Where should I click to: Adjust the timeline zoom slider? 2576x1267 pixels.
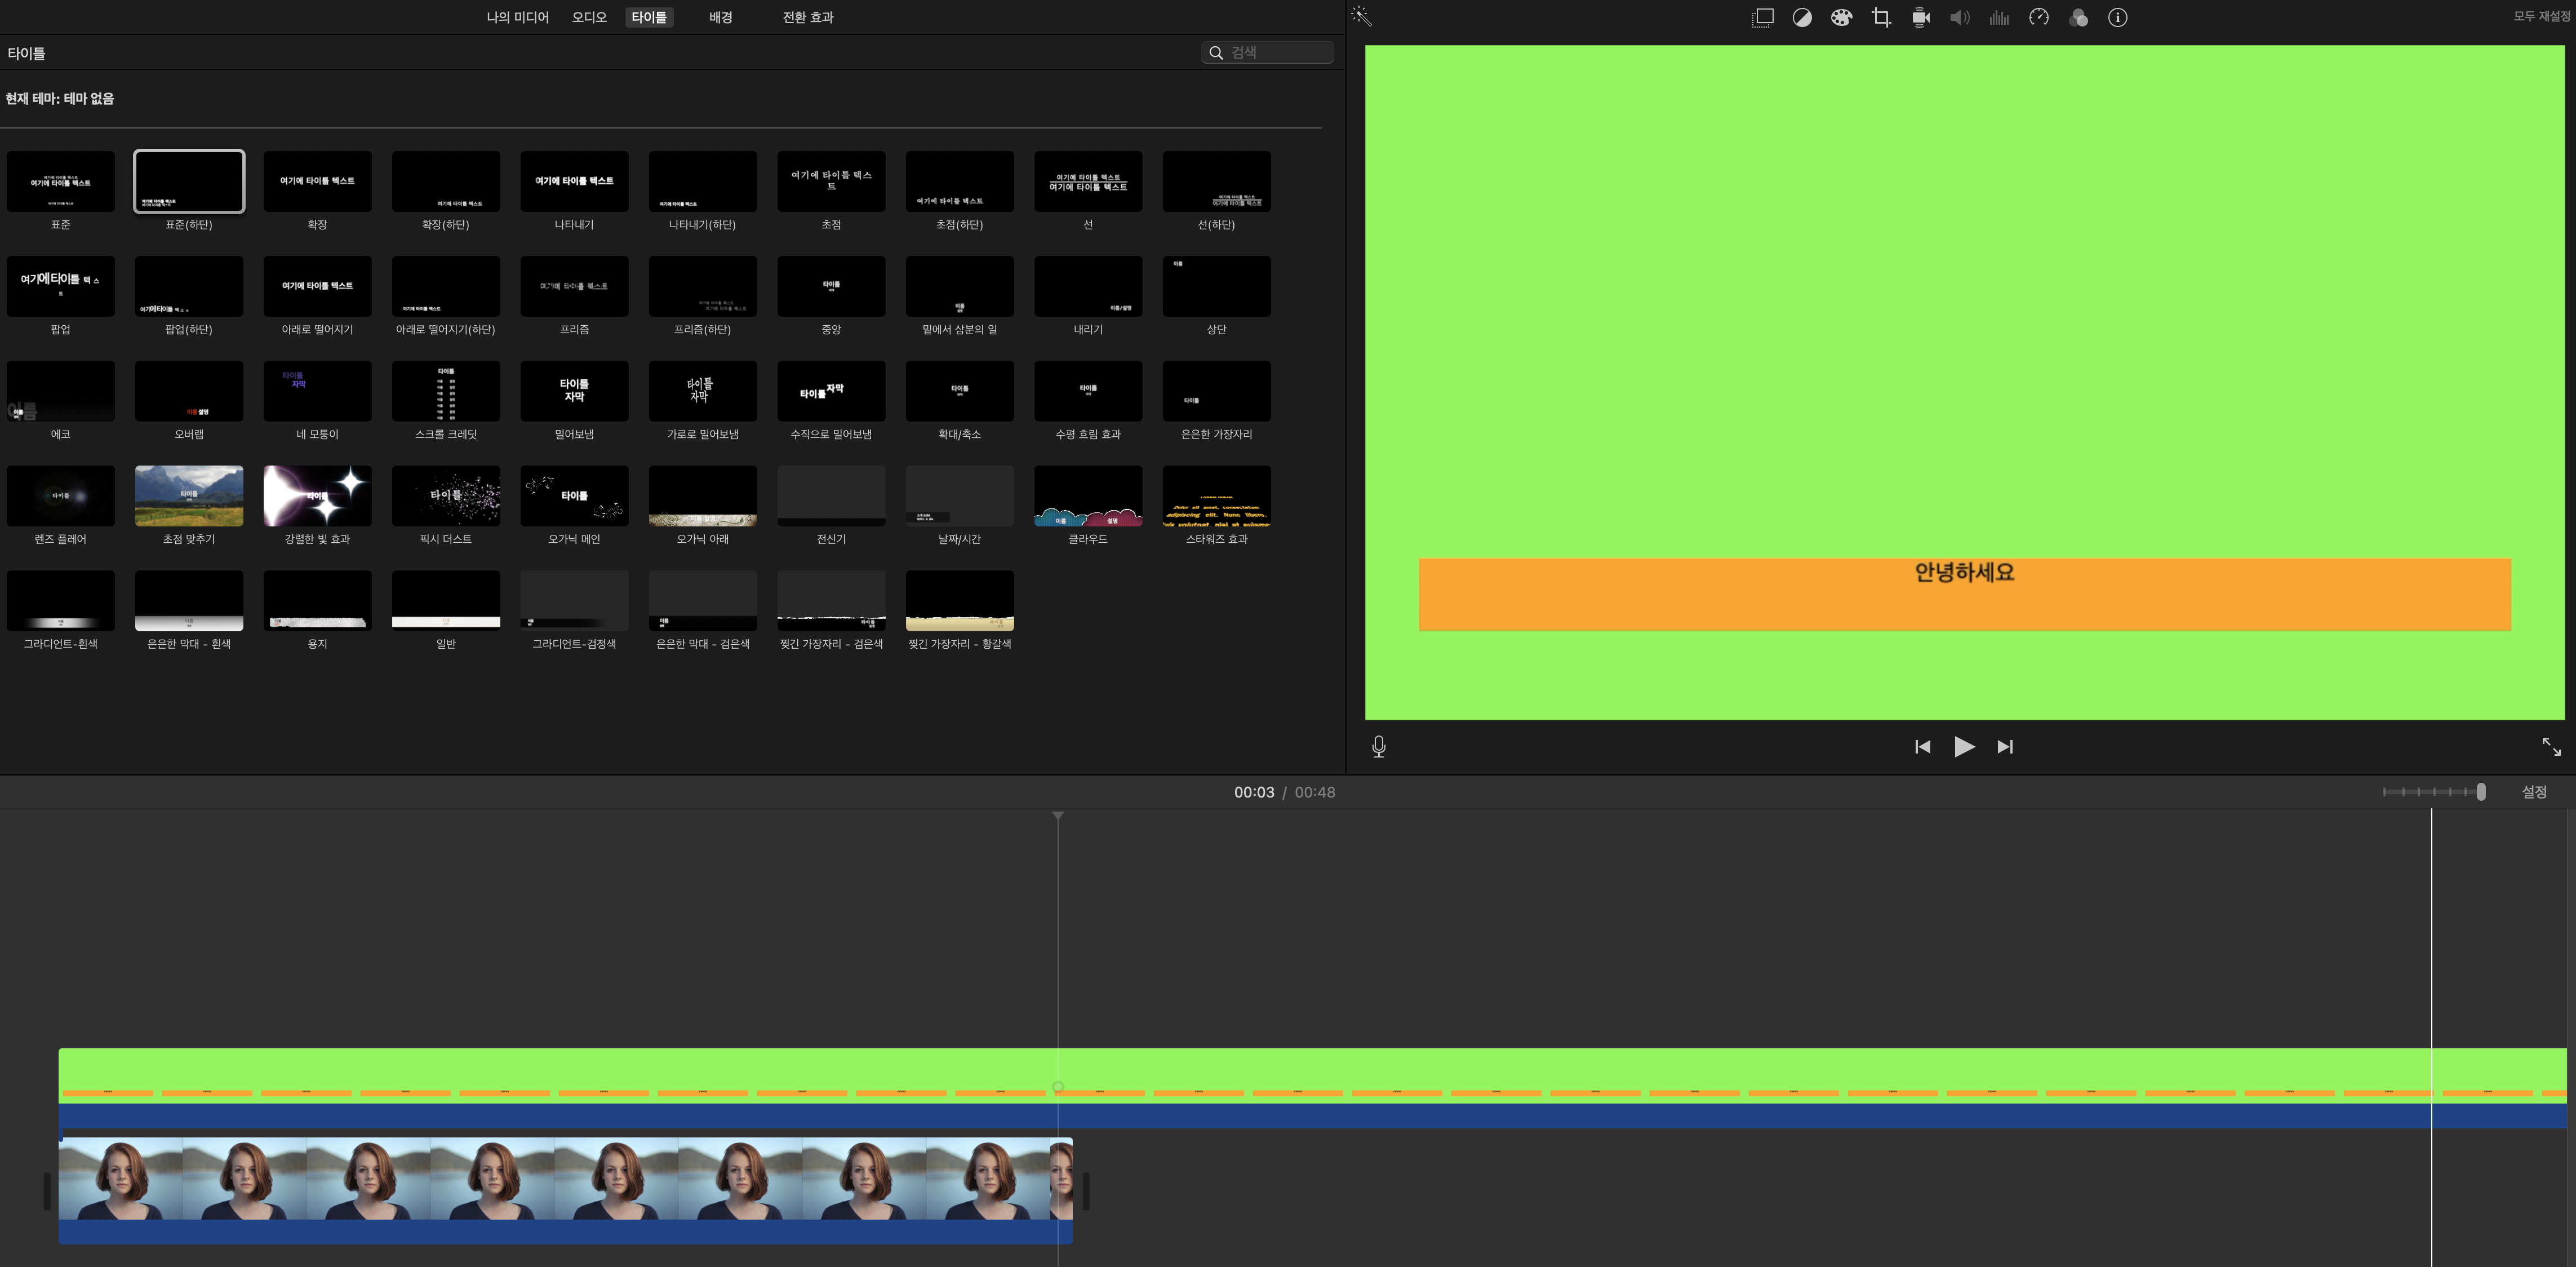pos(2480,792)
